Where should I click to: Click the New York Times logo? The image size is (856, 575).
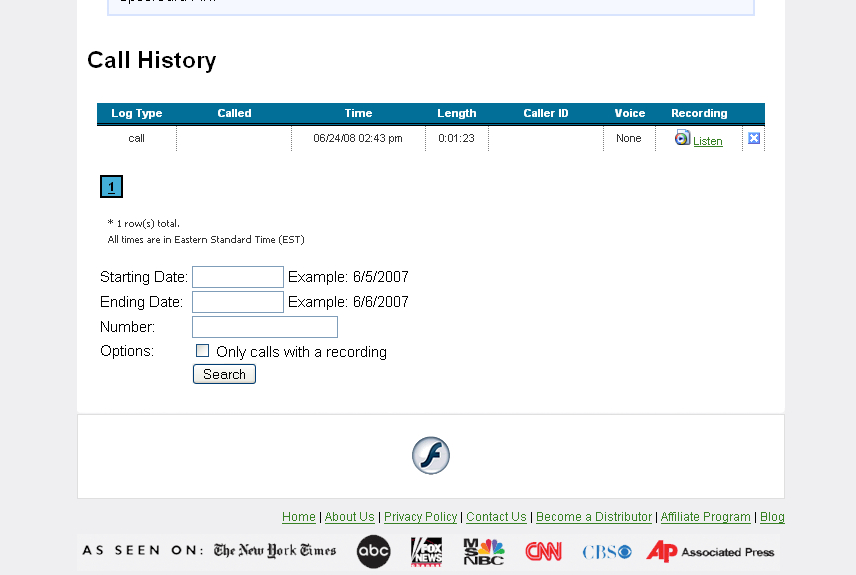[275, 551]
